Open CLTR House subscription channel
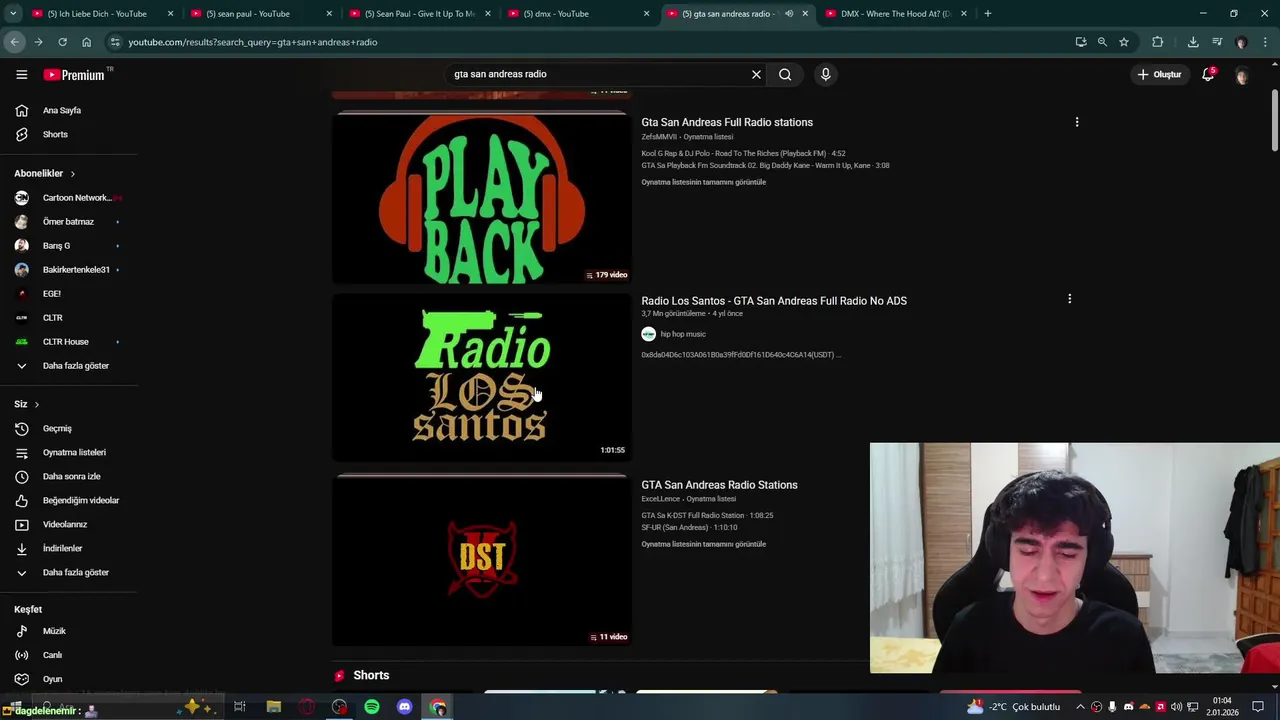This screenshot has height=720, width=1280. click(68, 342)
